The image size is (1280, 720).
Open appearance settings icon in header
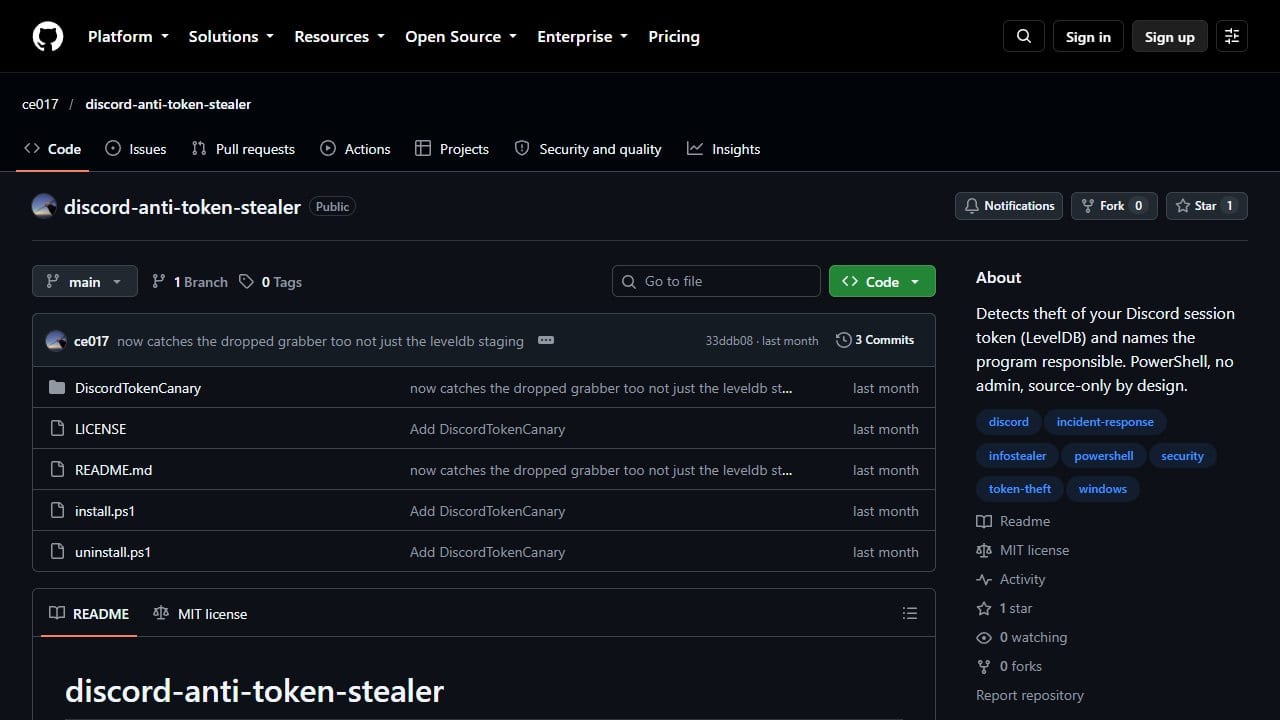[1232, 36]
